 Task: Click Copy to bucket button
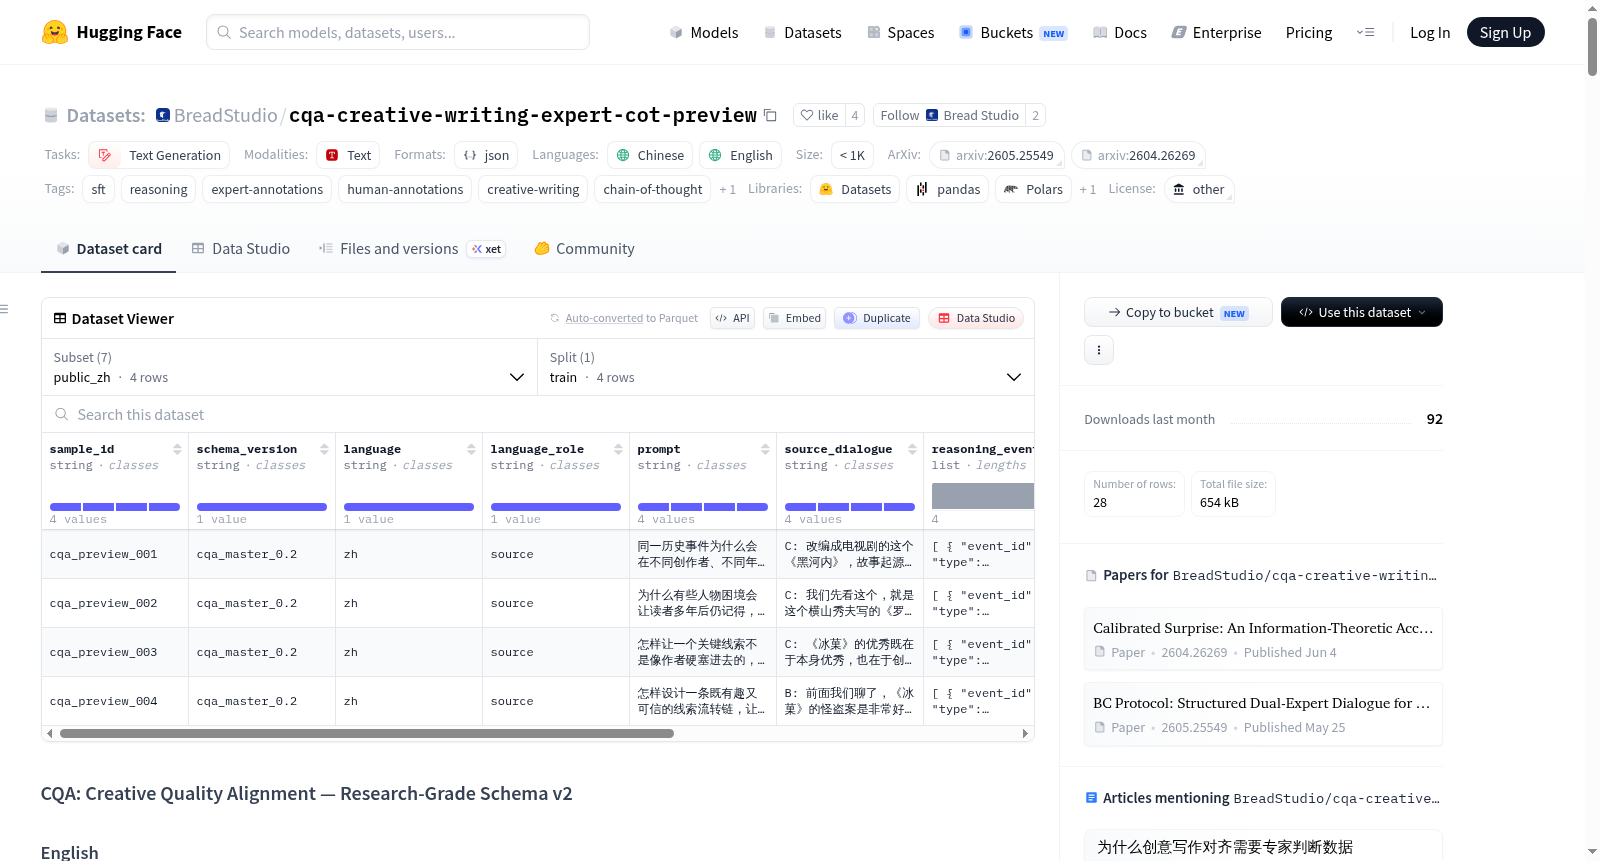[1178, 312]
